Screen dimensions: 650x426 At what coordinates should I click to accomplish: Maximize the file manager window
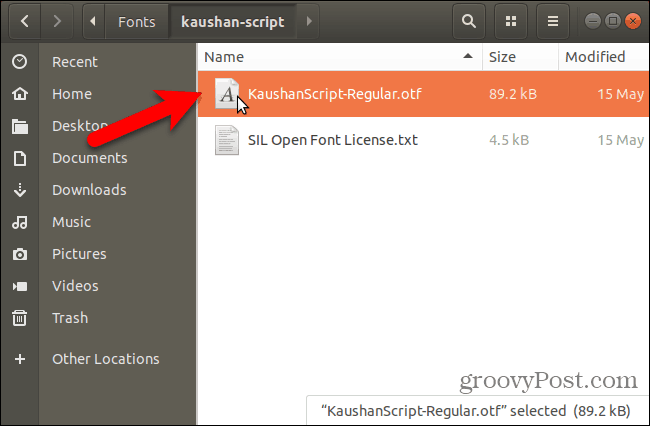click(613, 21)
